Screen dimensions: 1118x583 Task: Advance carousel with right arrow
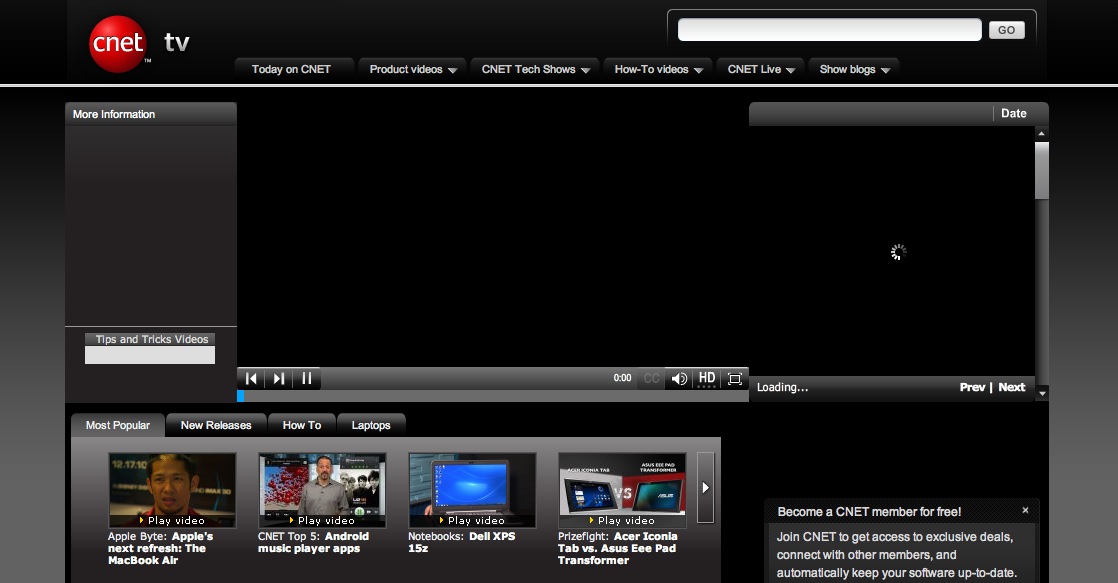[x=705, y=487]
